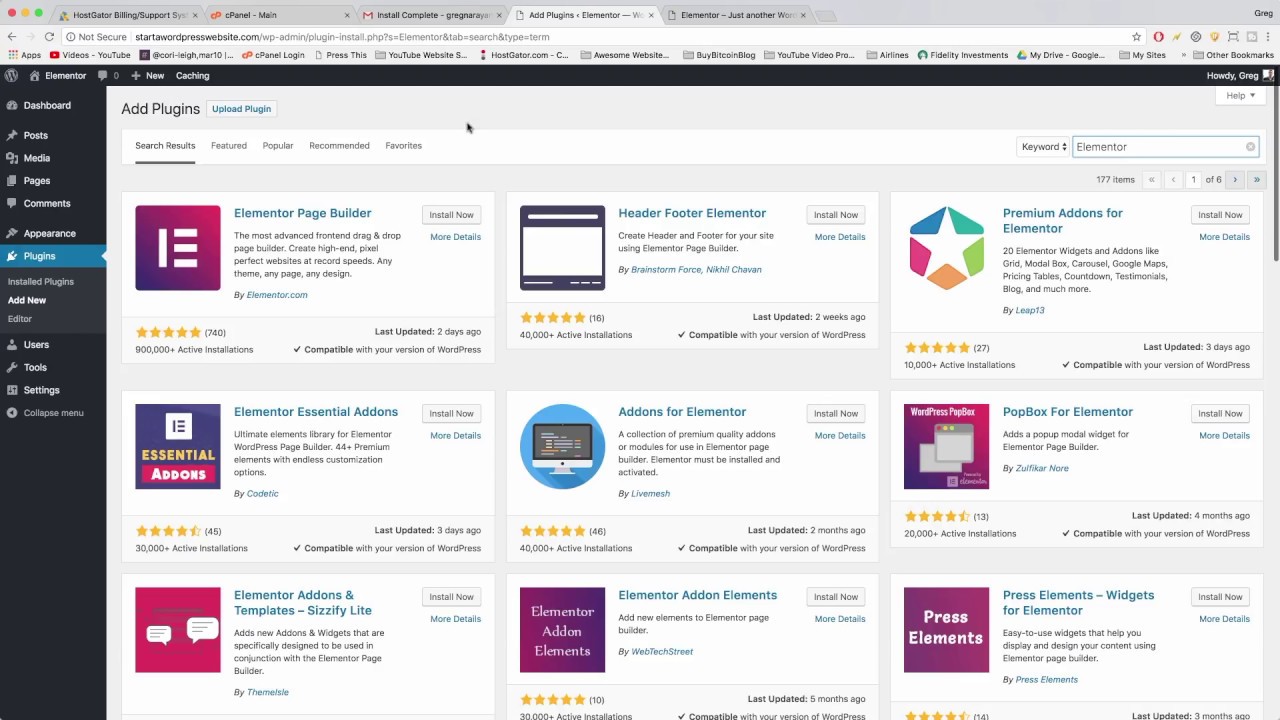
Task: Open Premium Addons for Elementor title
Action: tap(1063, 221)
